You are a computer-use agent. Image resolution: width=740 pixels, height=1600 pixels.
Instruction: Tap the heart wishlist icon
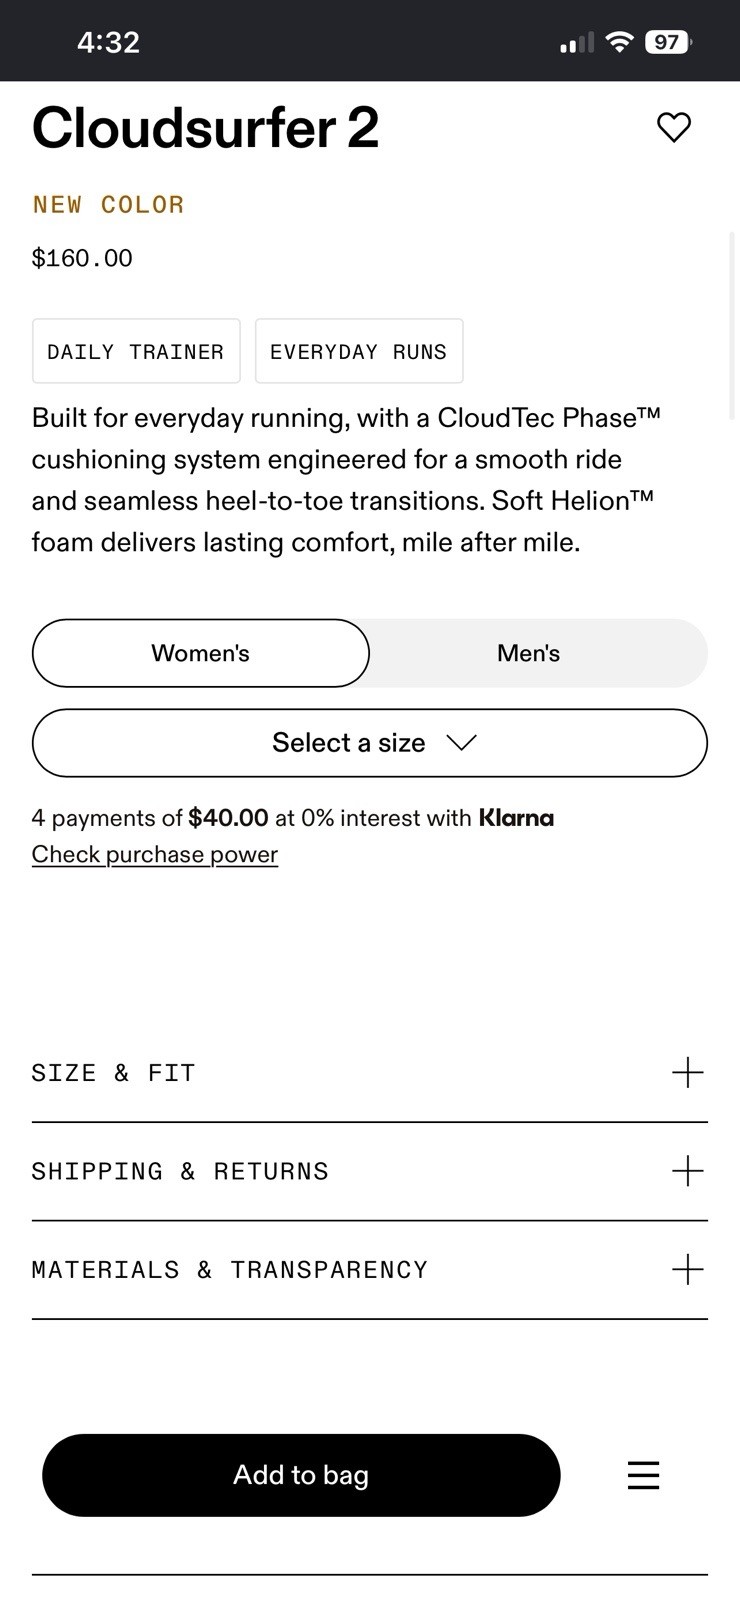tap(673, 127)
